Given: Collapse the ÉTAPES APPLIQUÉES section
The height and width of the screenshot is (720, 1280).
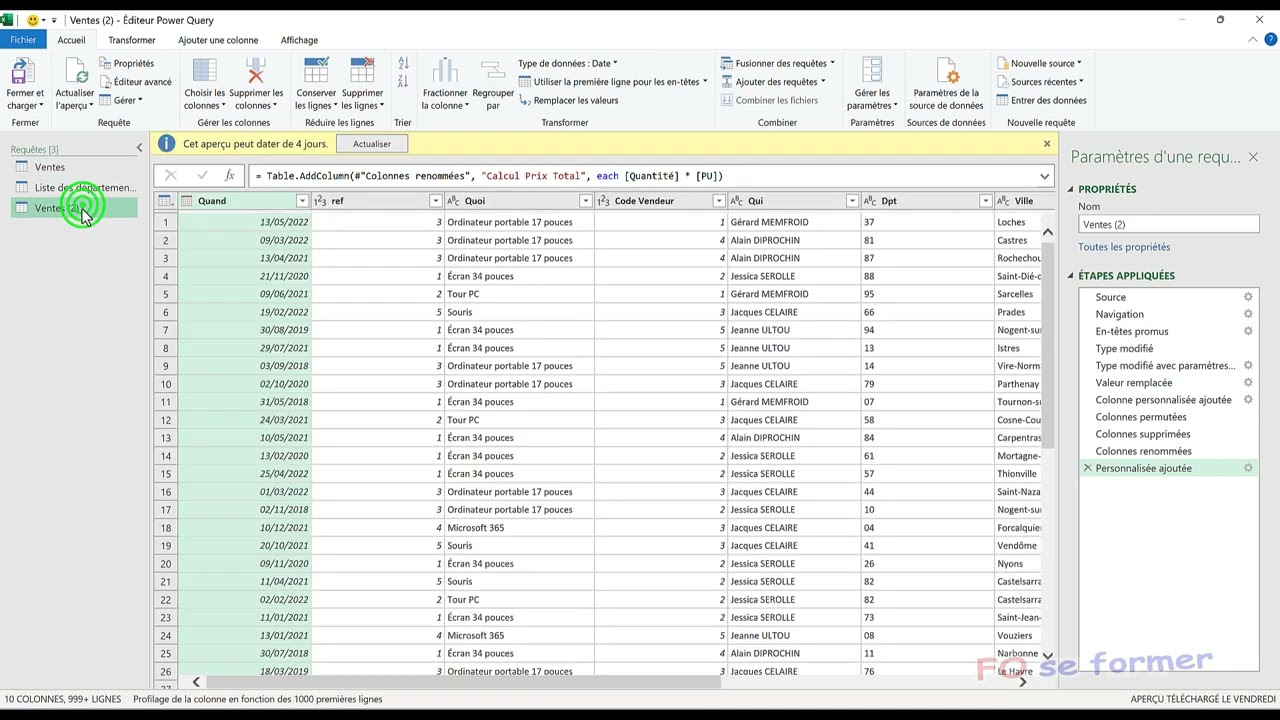Looking at the screenshot, I should click(x=1070, y=276).
